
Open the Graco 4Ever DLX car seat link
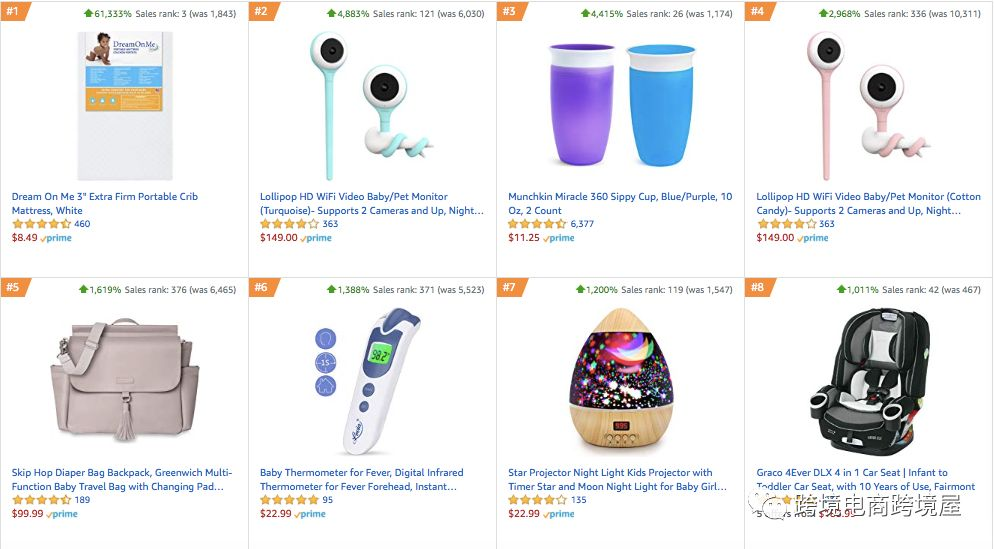(865, 479)
